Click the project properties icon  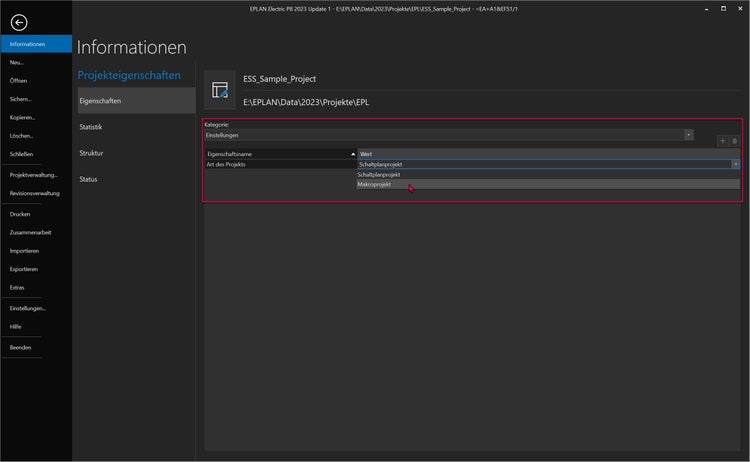[219, 90]
